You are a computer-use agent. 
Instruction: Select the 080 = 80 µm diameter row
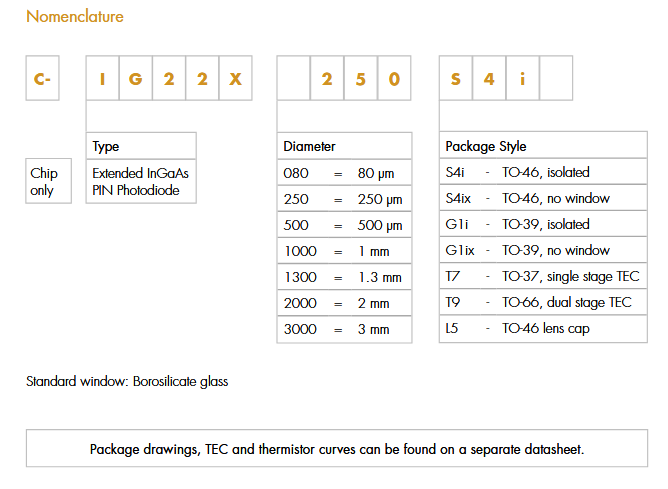[x=343, y=173]
